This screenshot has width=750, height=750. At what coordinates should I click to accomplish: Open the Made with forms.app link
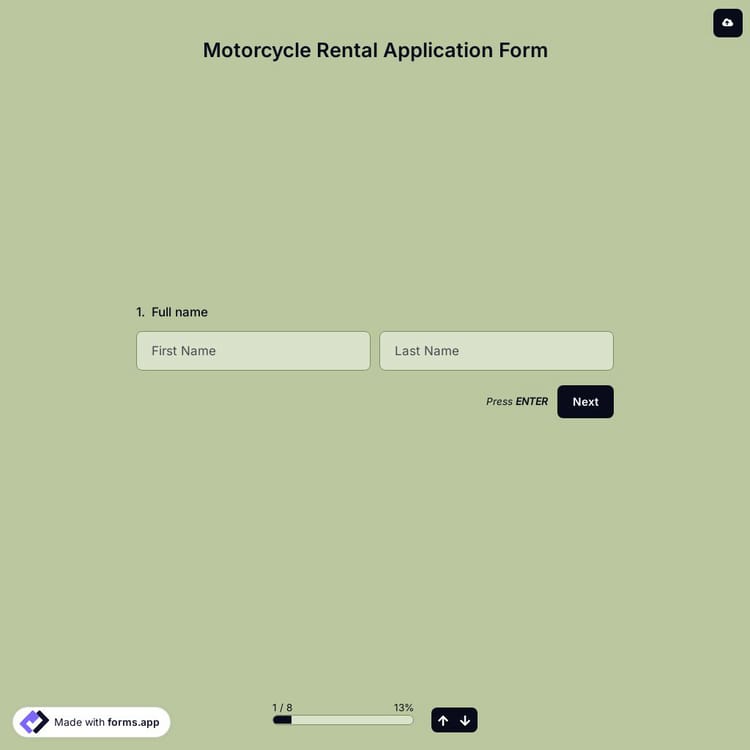[x=92, y=722]
